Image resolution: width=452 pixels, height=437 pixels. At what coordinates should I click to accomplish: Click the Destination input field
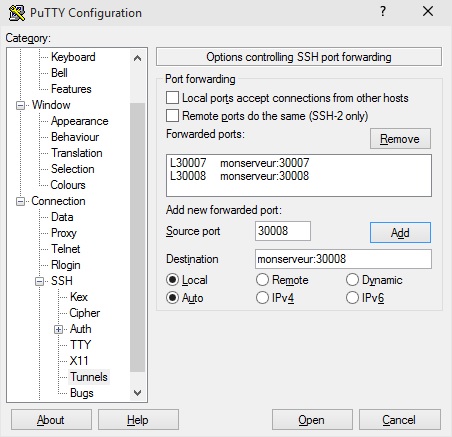pos(343,259)
